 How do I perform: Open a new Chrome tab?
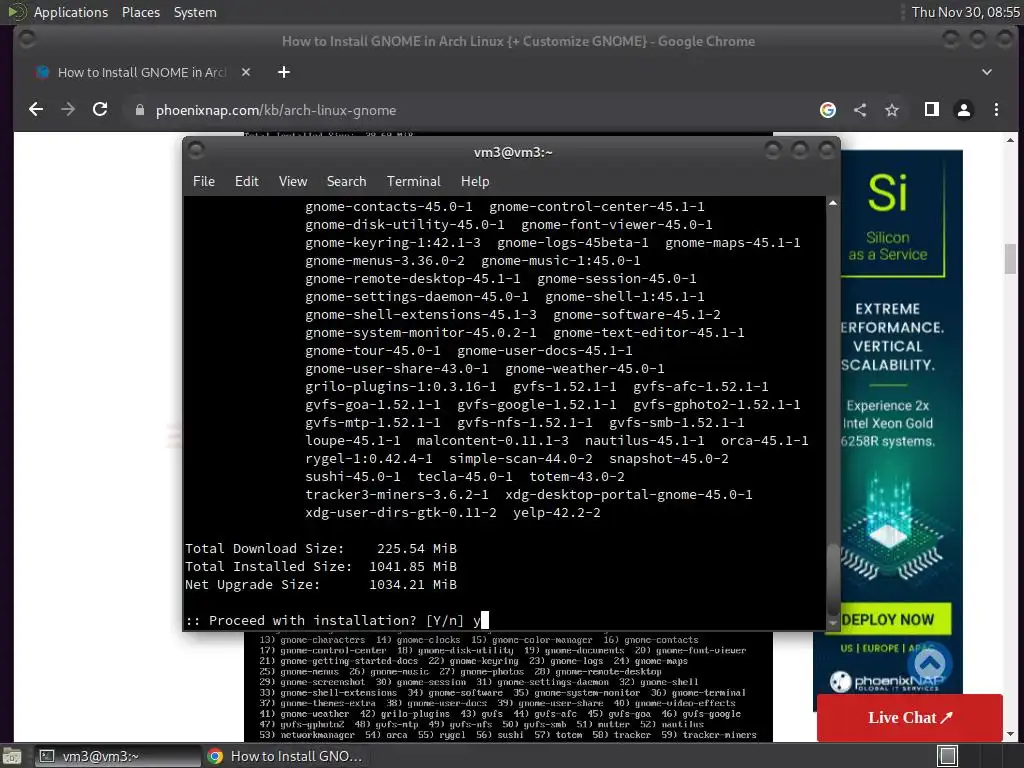click(283, 72)
